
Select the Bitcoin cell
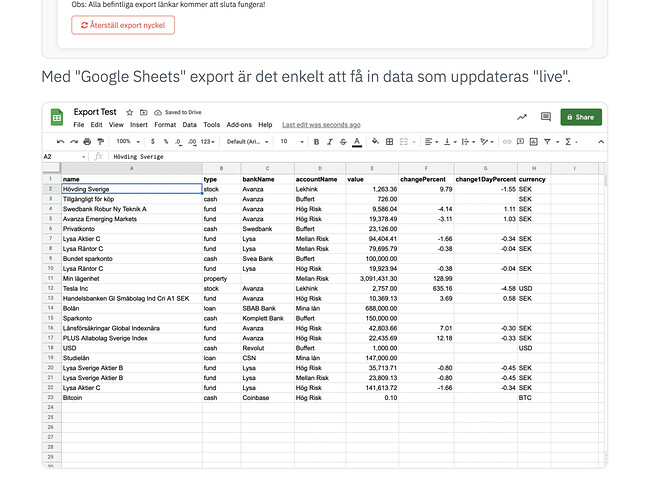coord(132,398)
